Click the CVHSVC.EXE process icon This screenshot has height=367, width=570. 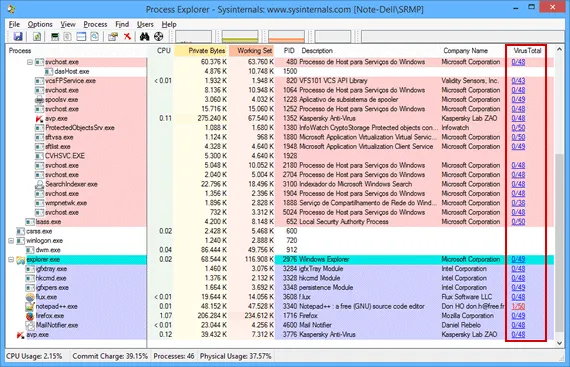pos(39,156)
